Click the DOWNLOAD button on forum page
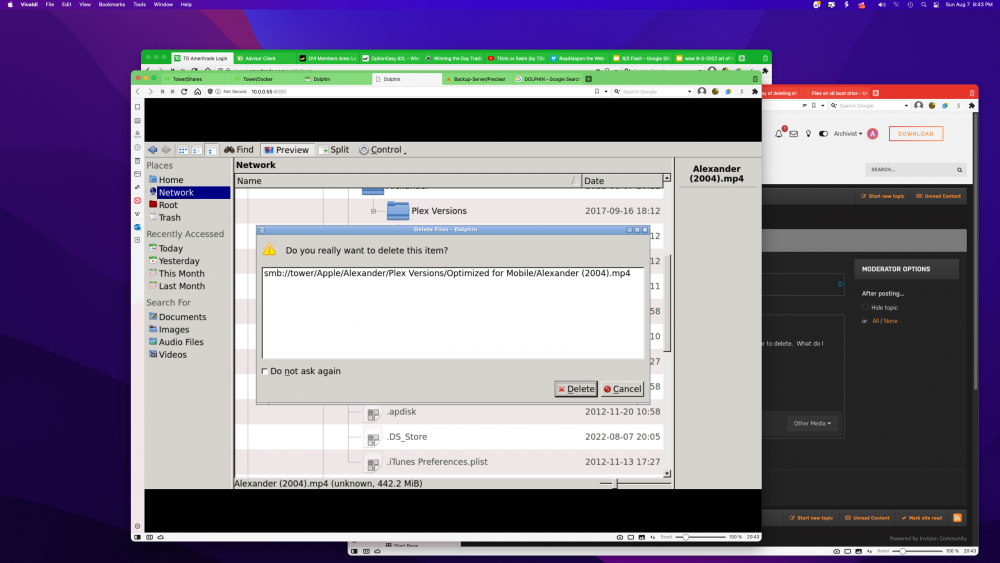 (x=916, y=134)
